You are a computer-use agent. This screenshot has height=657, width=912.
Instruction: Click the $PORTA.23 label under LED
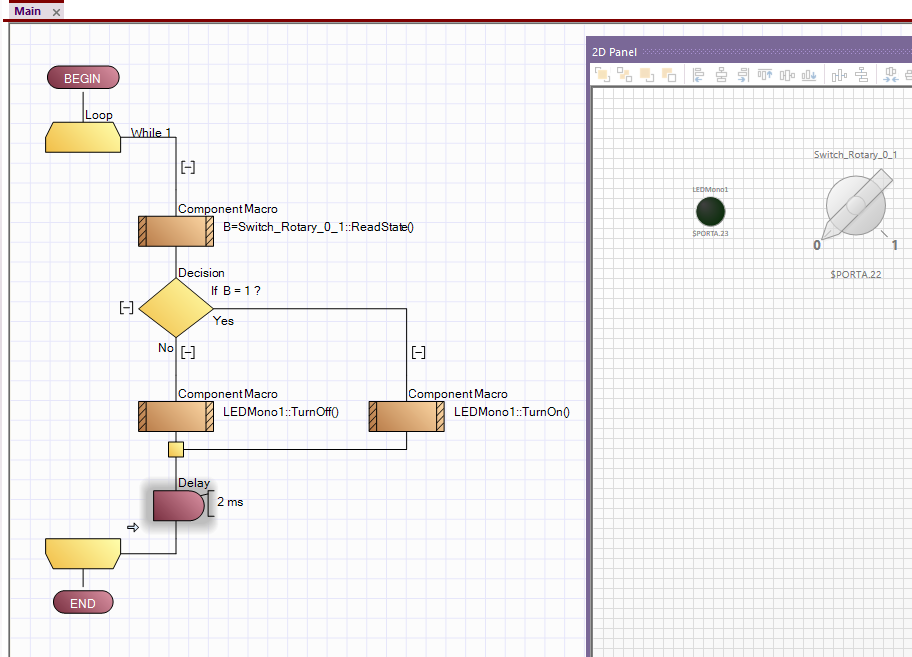(710, 233)
